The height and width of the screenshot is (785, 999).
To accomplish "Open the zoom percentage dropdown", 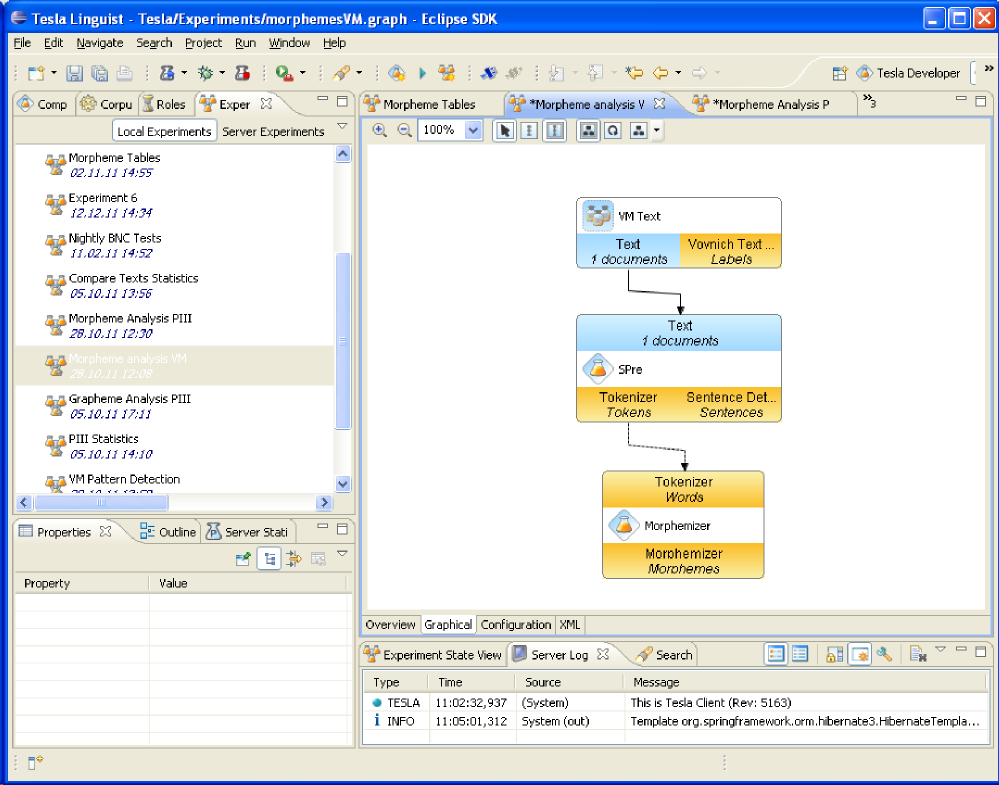I will [473, 131].
